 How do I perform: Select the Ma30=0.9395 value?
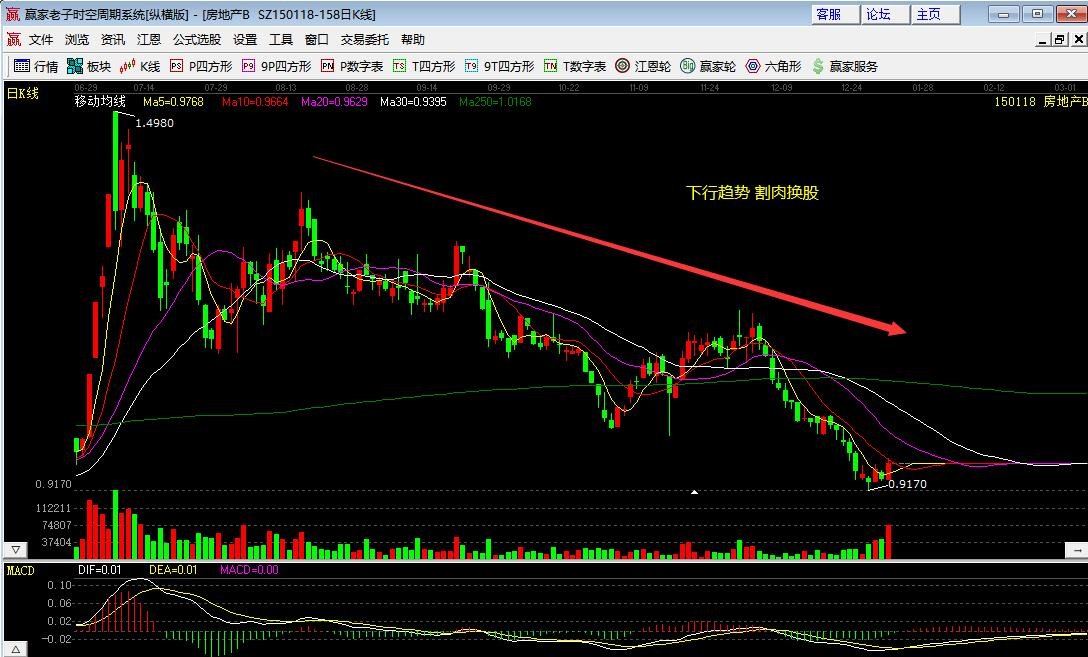pyautogui.click(x=414, y=102)
